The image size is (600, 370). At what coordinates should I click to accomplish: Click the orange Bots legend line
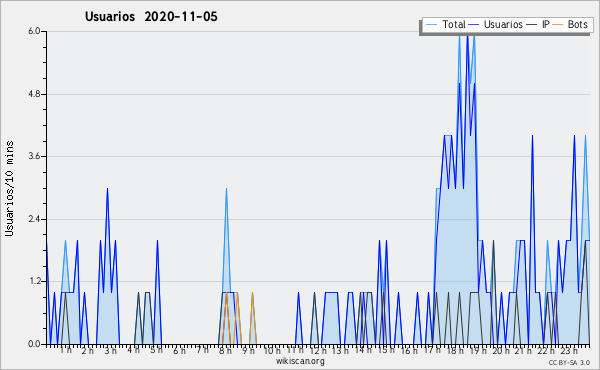(x=558, y=25)
